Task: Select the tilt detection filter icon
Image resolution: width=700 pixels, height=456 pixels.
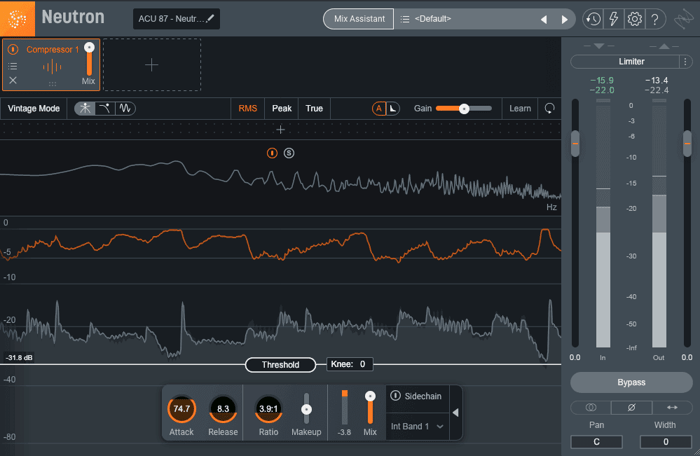Action: [105, 108]
